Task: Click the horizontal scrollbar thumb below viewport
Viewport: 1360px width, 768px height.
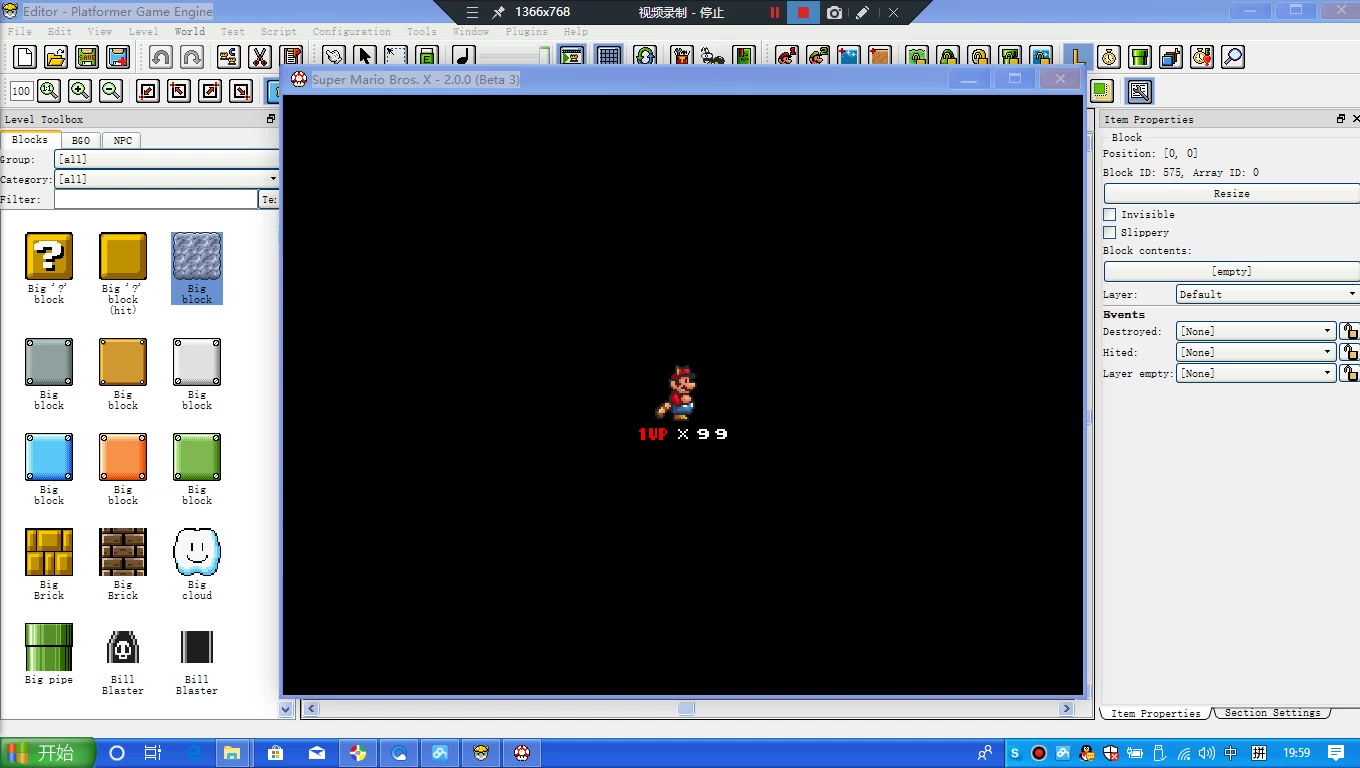Action: click(686, 708)
